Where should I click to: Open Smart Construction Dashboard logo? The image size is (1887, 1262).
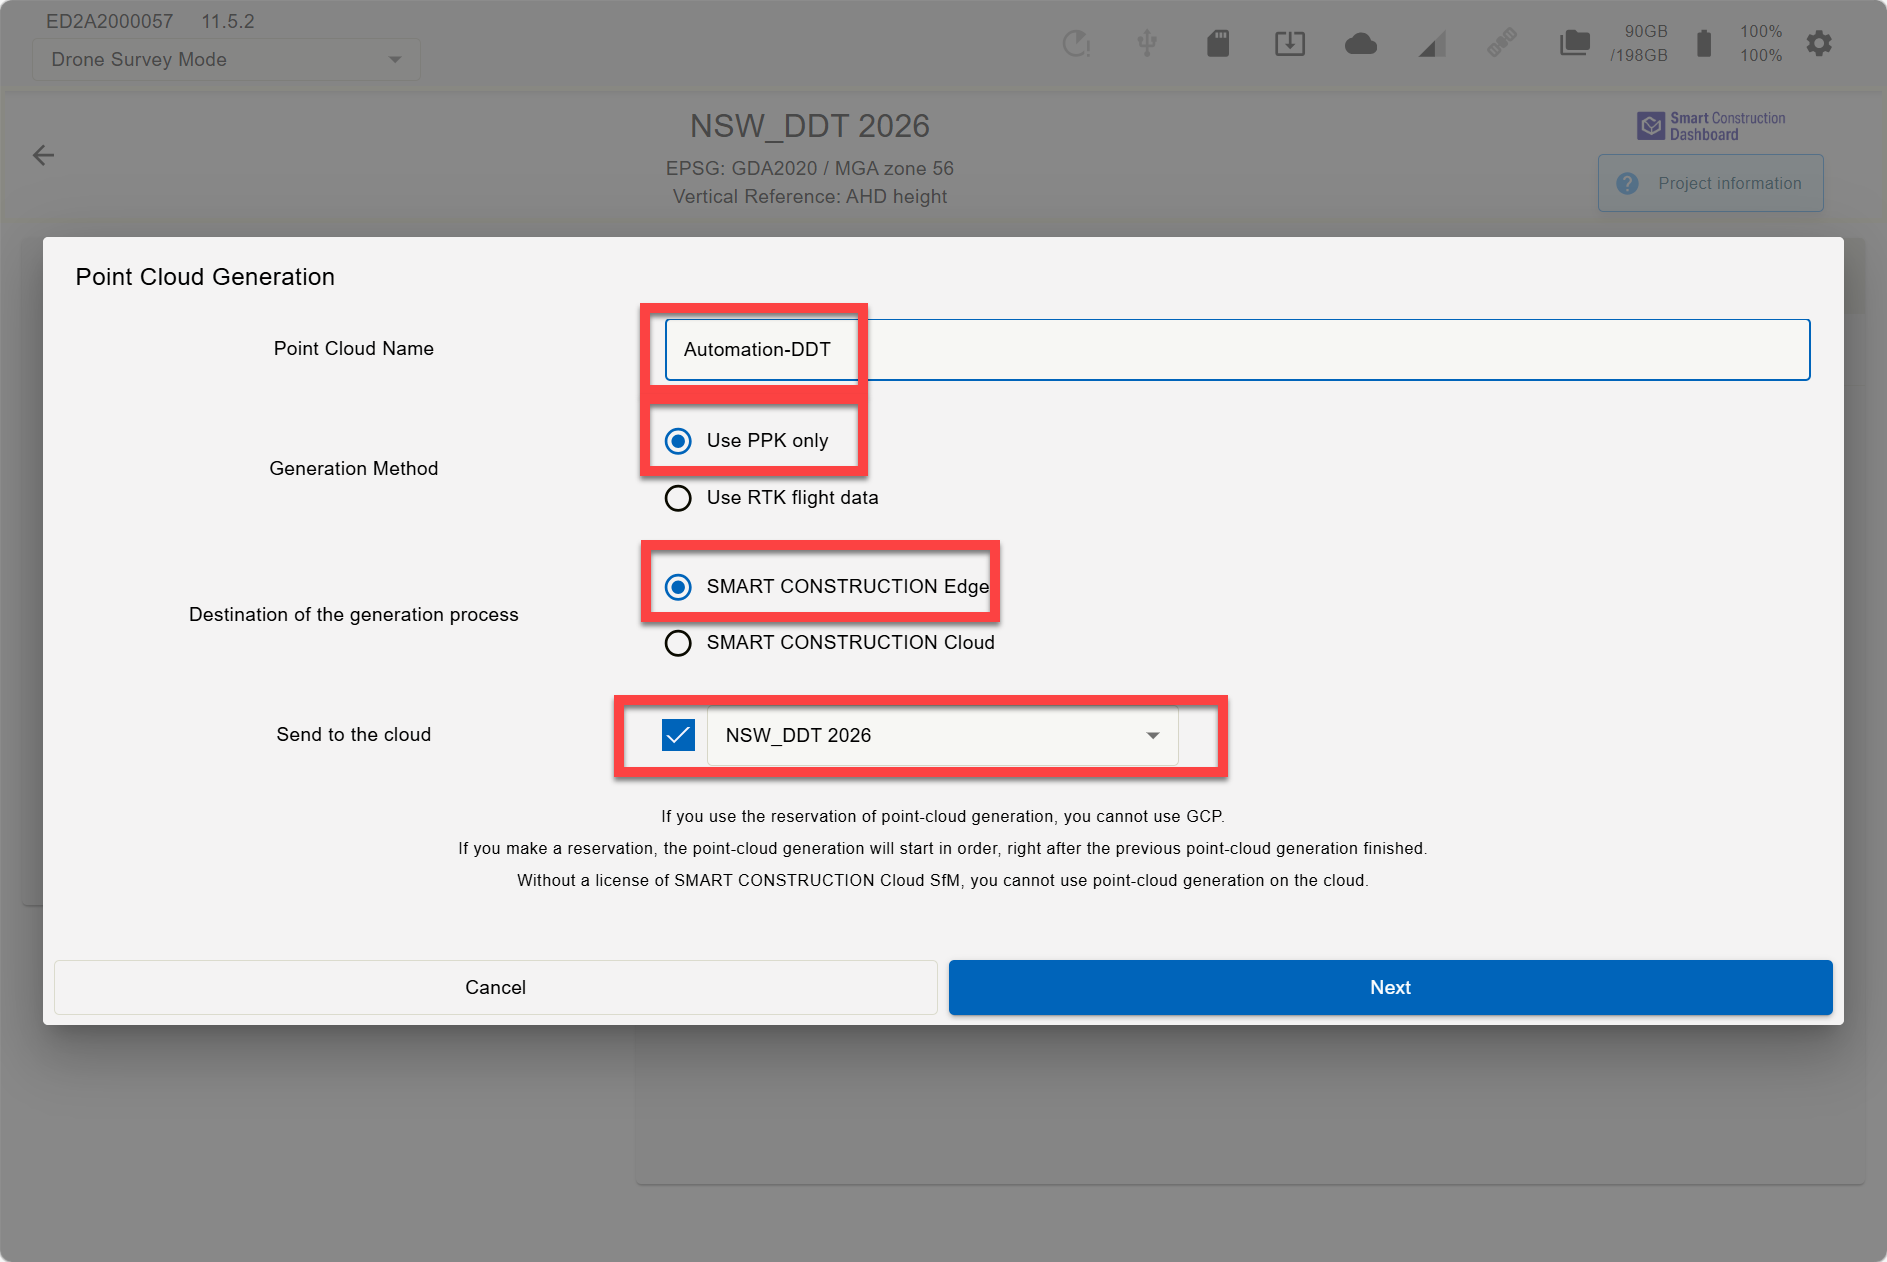1711,126
